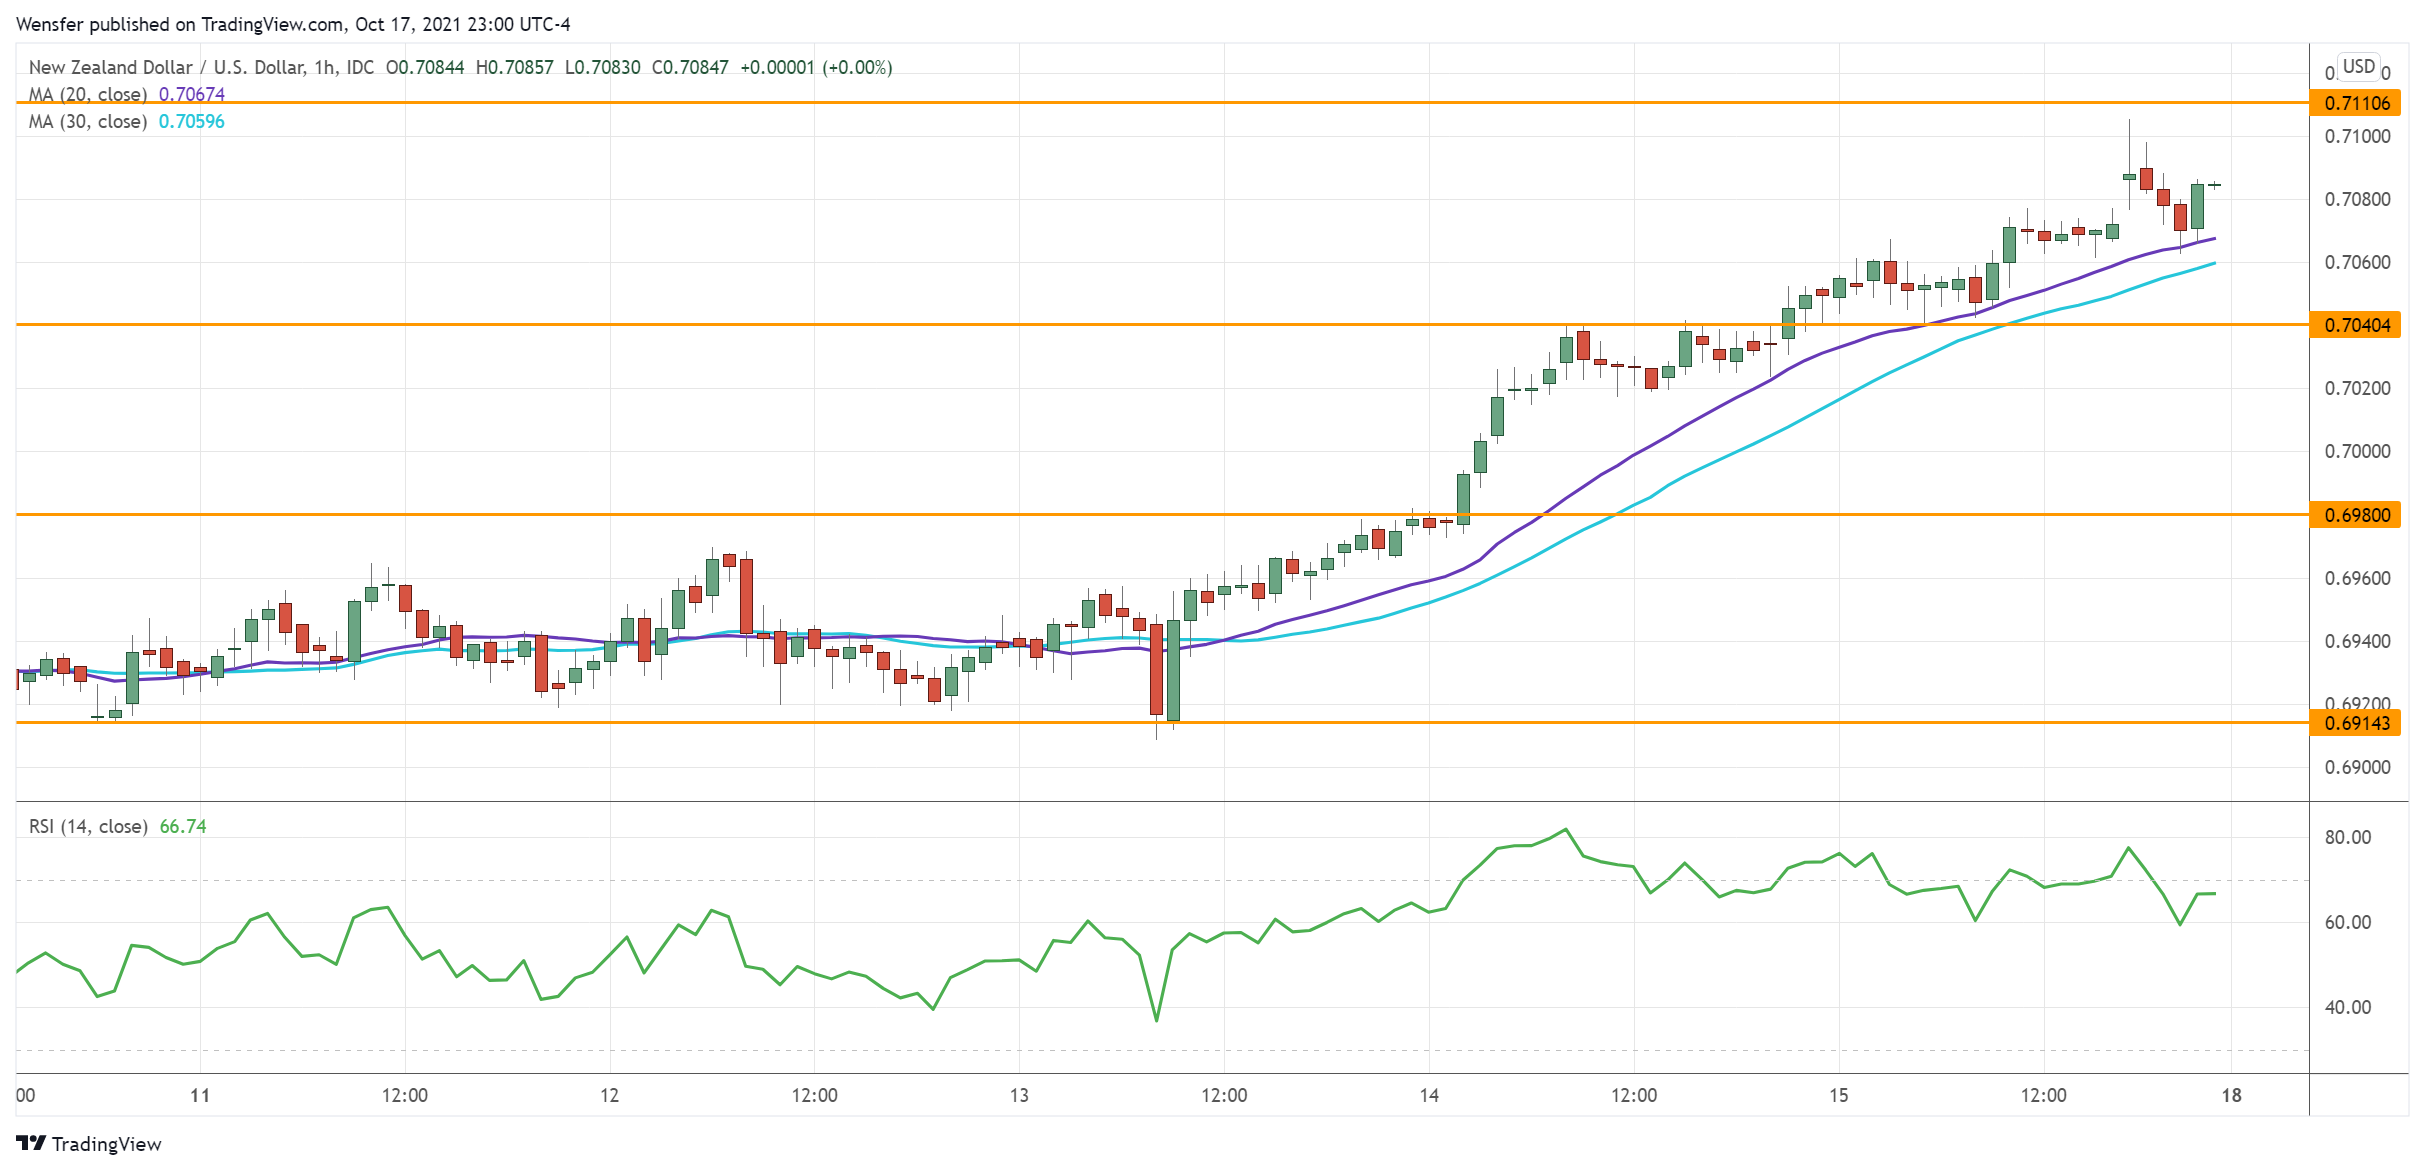Screen dimensions: 2425x1171
Task: Select the MA (20, close) legend
Action: [88, 94]
